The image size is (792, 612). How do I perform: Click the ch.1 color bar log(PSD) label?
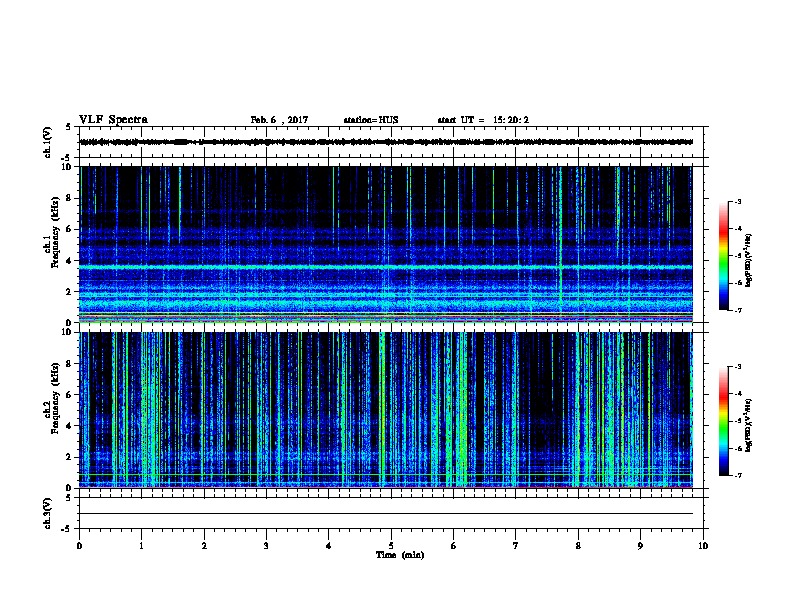tap(749, 261)
